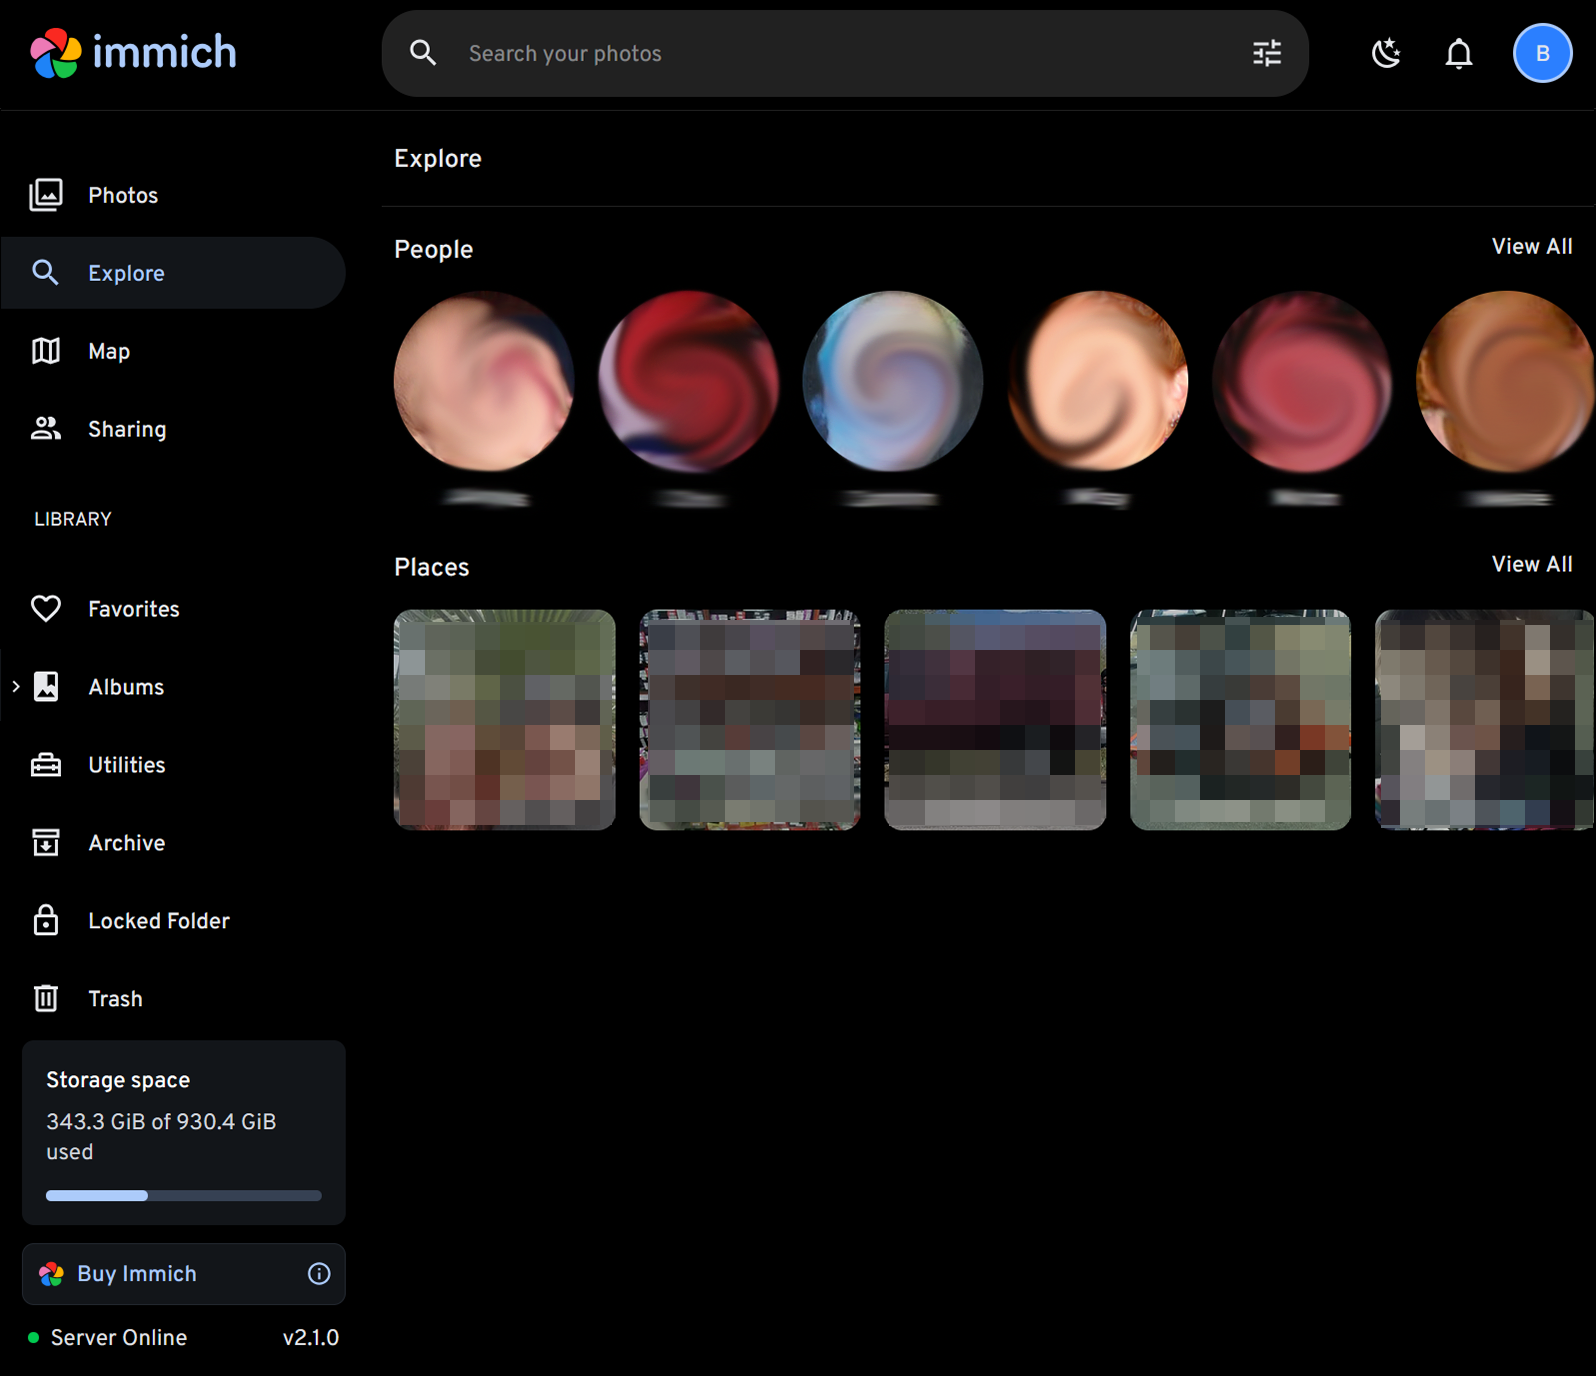Open Locked Folder

tap(173, 921)
